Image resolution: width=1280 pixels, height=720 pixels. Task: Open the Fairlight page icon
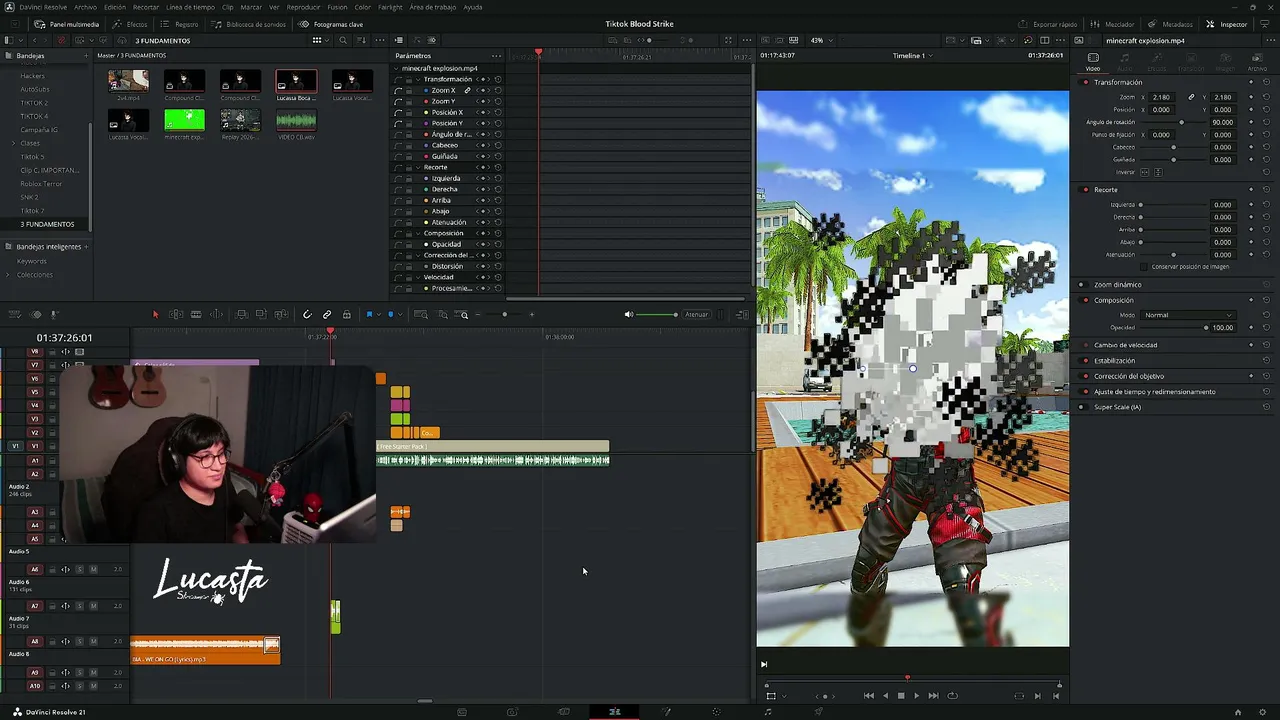tap(768, 712)
